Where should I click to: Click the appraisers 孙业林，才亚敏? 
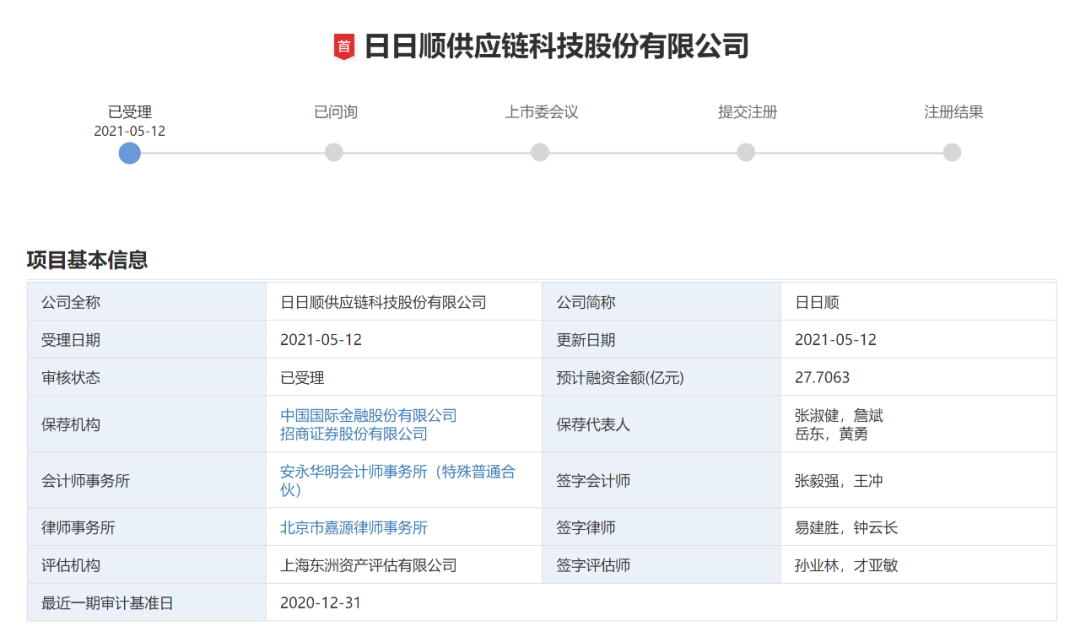847,565
